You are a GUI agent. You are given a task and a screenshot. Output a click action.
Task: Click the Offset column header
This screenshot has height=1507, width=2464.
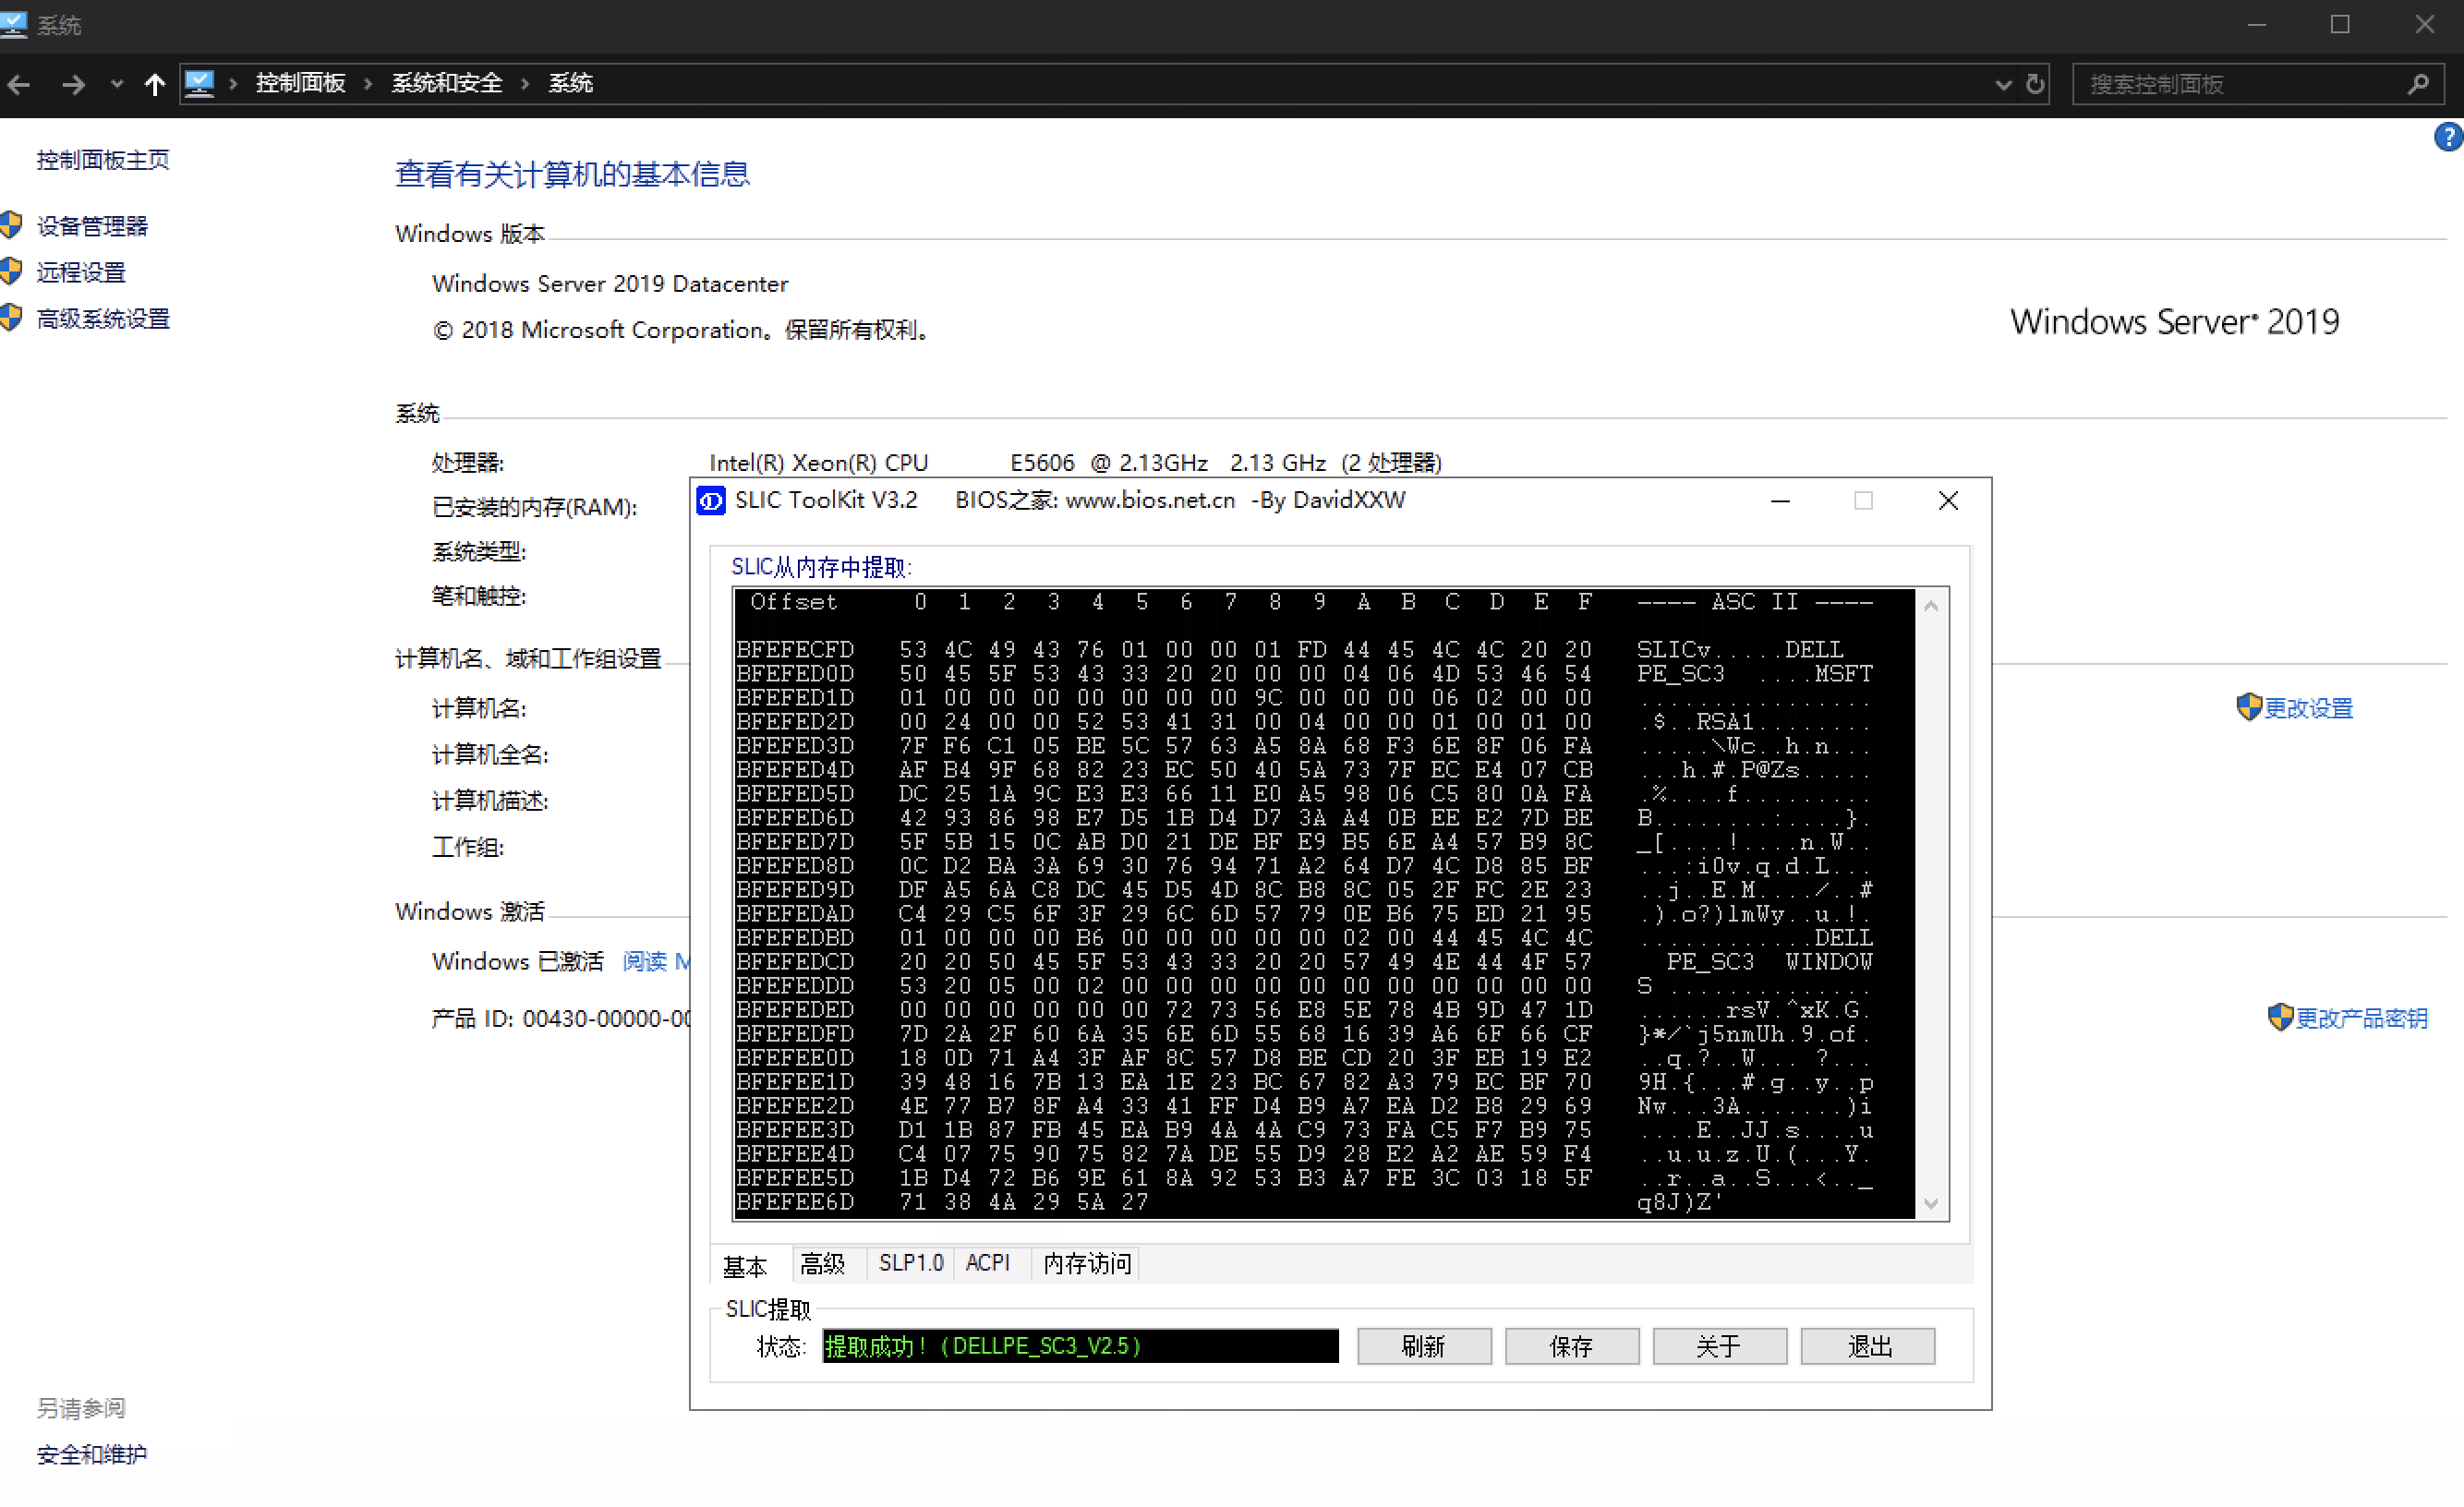pyautogui.click(x=793, y=601)
